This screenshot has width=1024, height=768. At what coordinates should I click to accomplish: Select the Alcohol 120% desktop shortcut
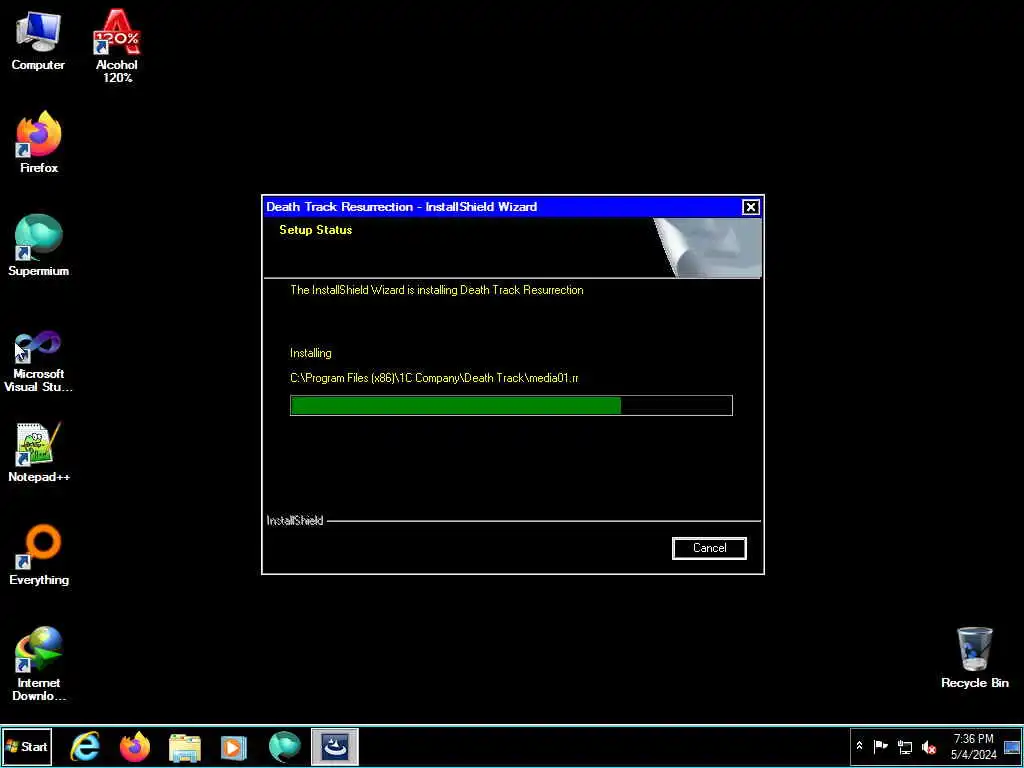pos(117,46)
